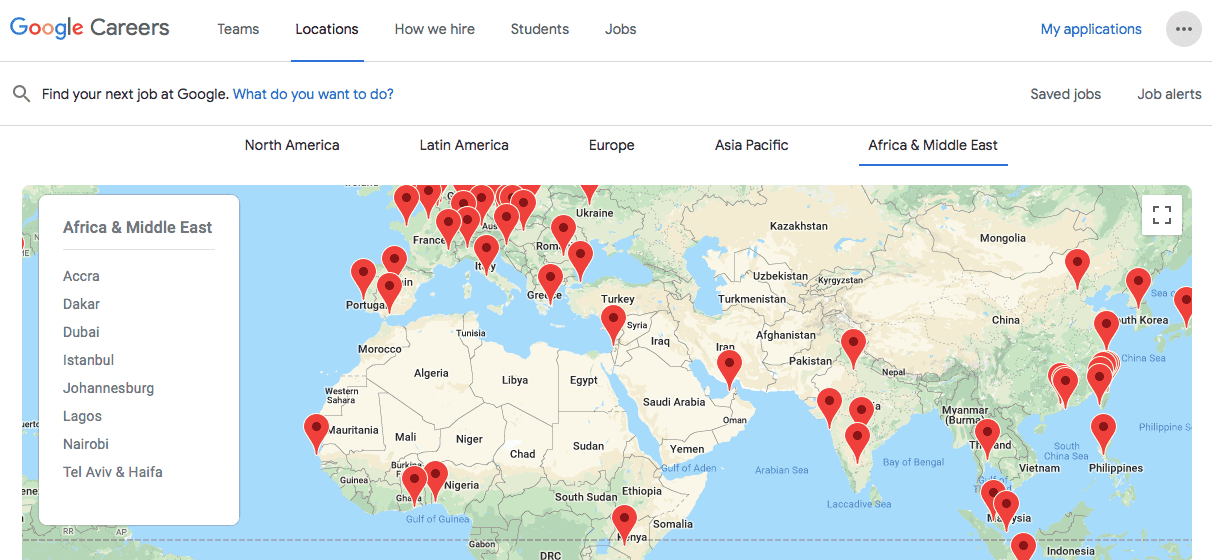The height and width of the screenshot is (560, 1212).
Task: Go to How we hire page
Action: click(435, 29)
